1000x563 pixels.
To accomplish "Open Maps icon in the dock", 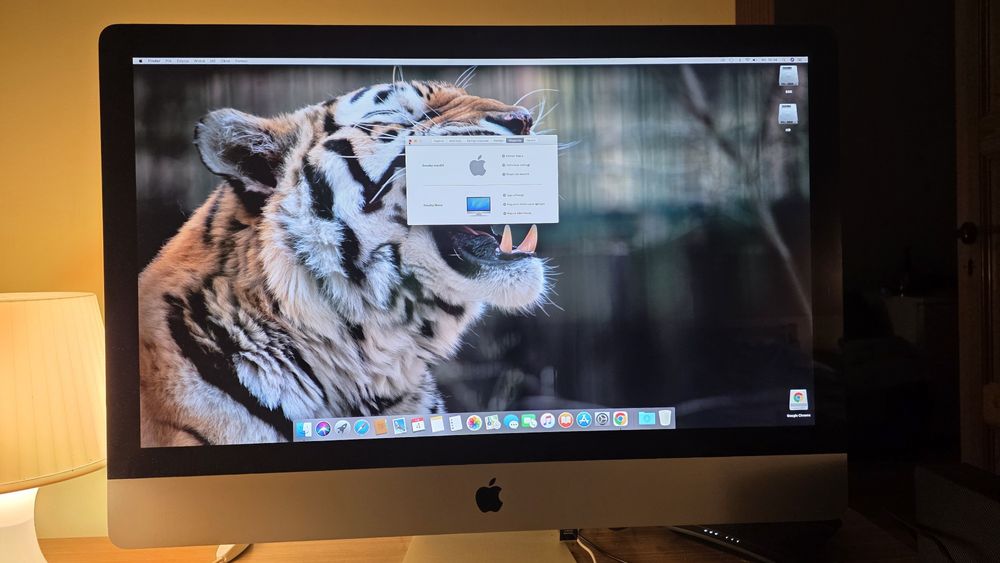I will [x=492, y=422].
